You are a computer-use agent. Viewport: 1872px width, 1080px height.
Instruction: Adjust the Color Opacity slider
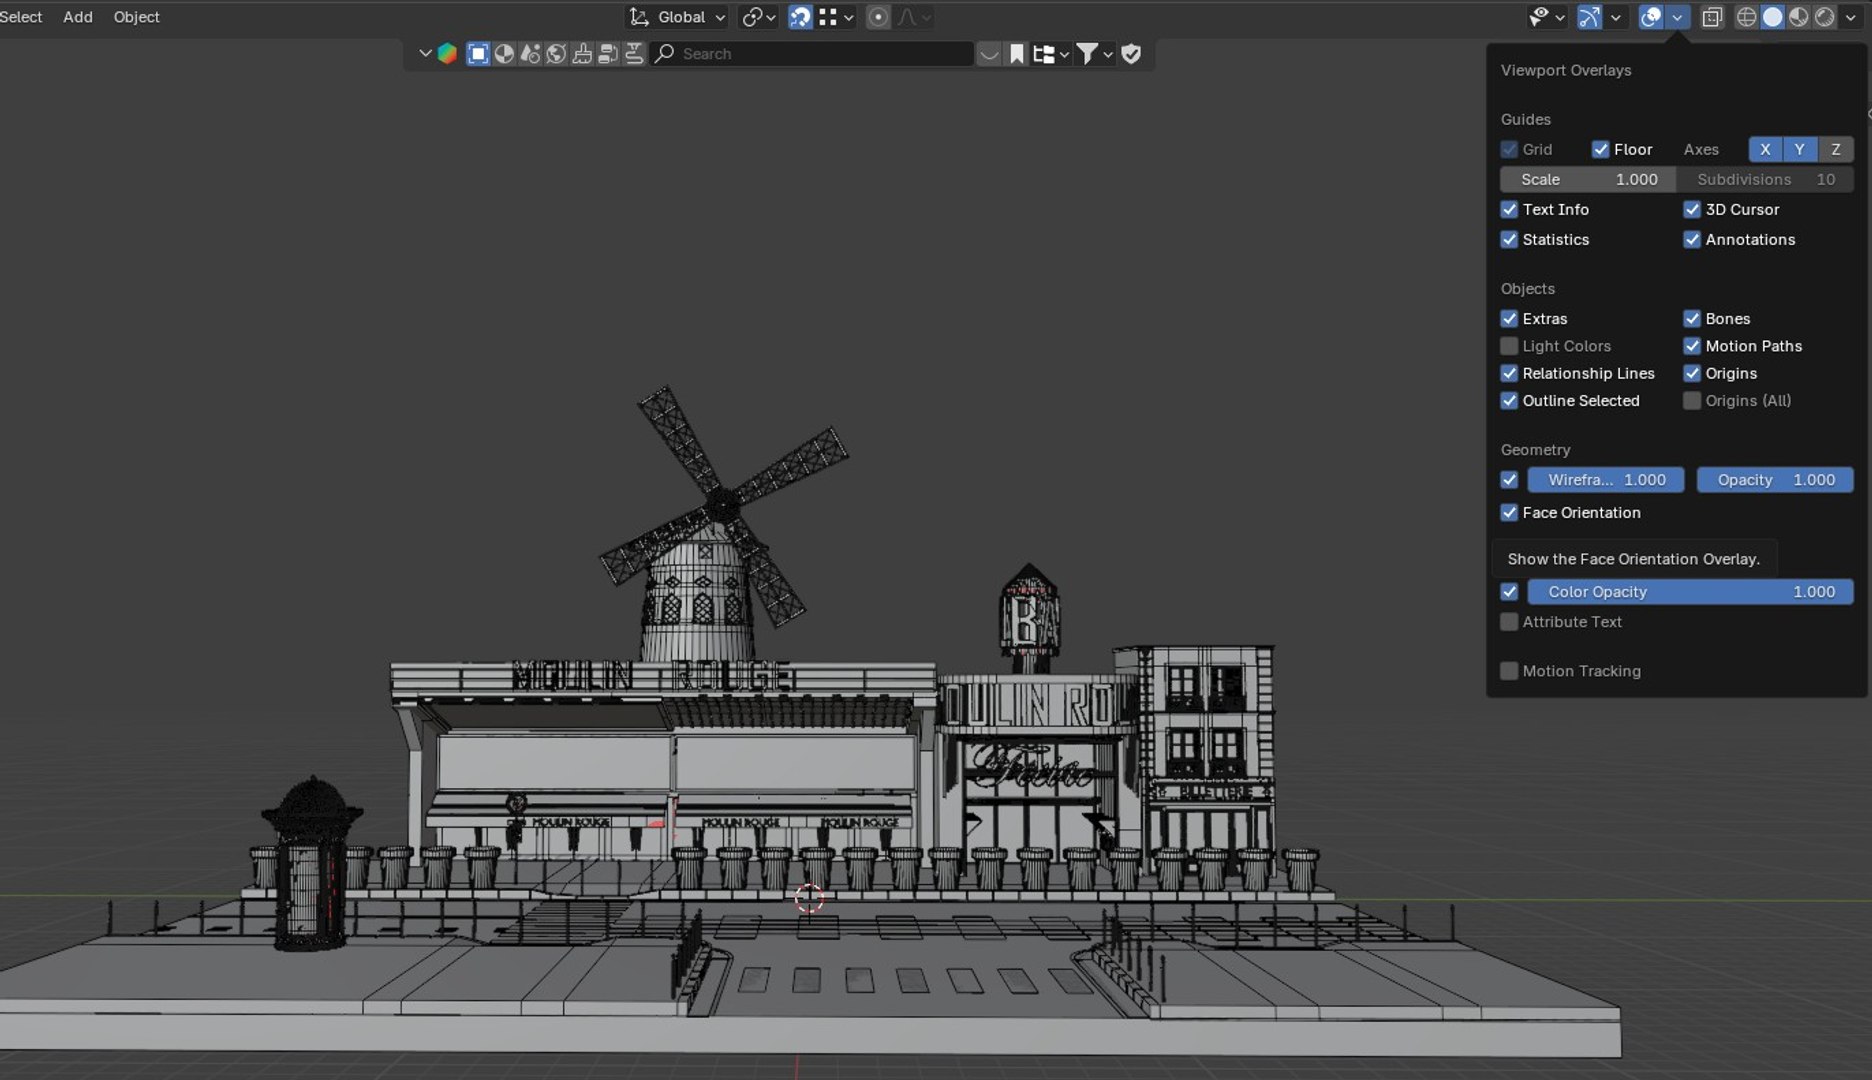1690,592
